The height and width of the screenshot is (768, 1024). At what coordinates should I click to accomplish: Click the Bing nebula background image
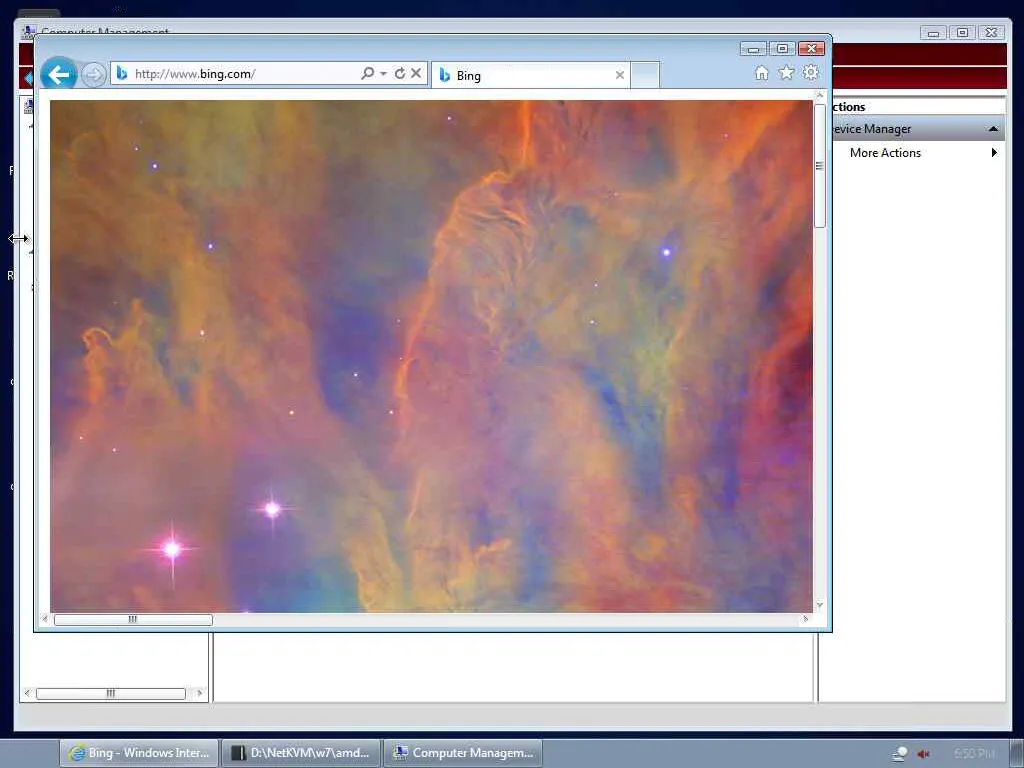click(x=431, y=356)
